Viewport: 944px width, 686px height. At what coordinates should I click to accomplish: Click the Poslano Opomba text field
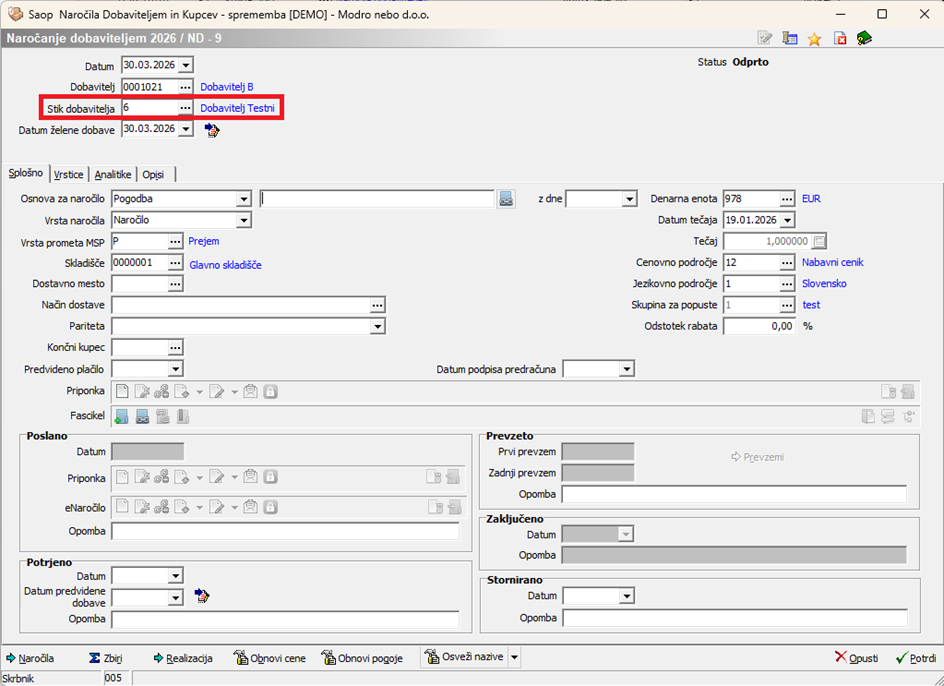point(285,531)
